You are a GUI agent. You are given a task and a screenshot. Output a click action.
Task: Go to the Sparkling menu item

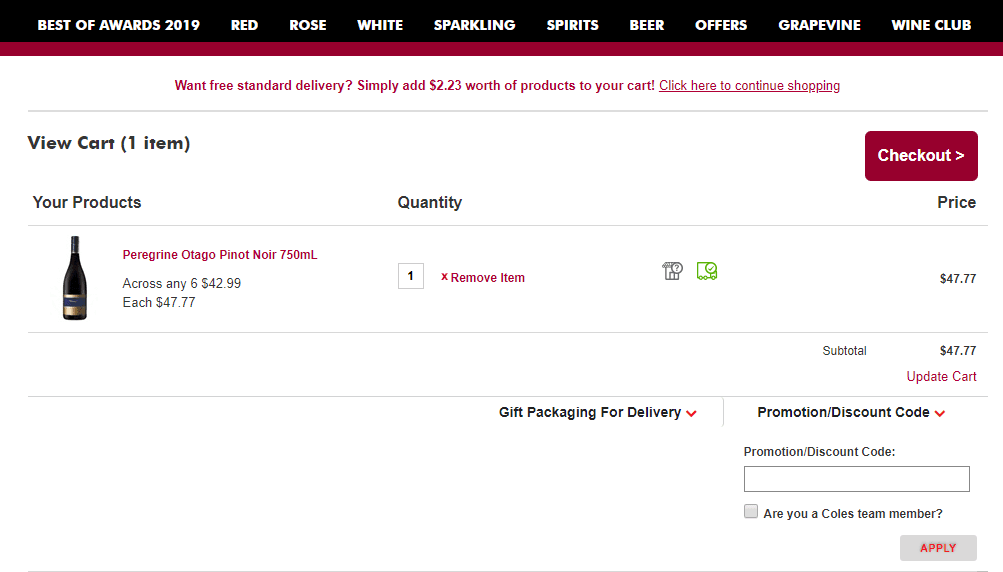coord(474,25)
